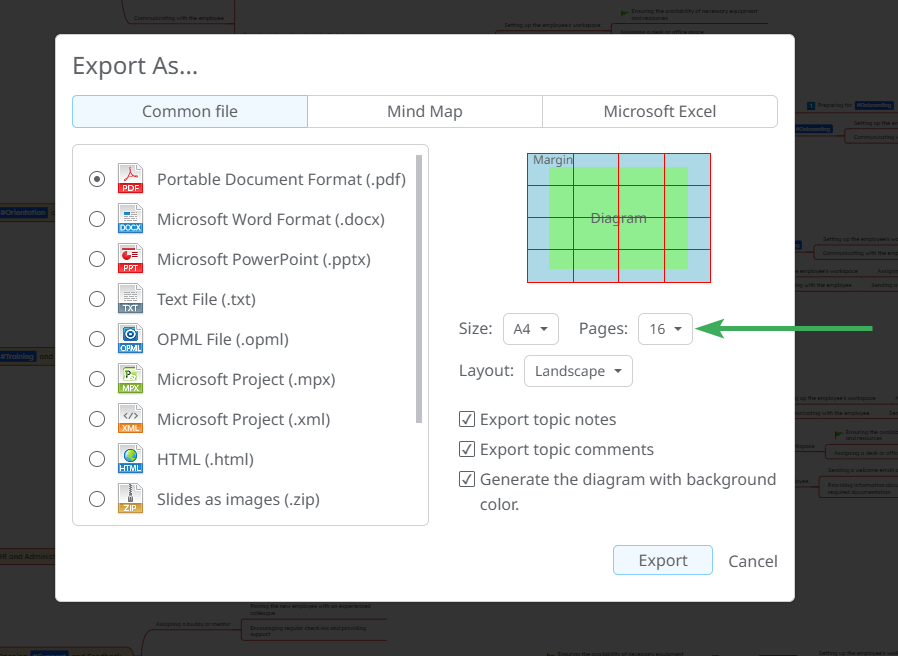898x656 pixels.
Task: Select Microsoft Word Format radio button
Action: (97, 219)
